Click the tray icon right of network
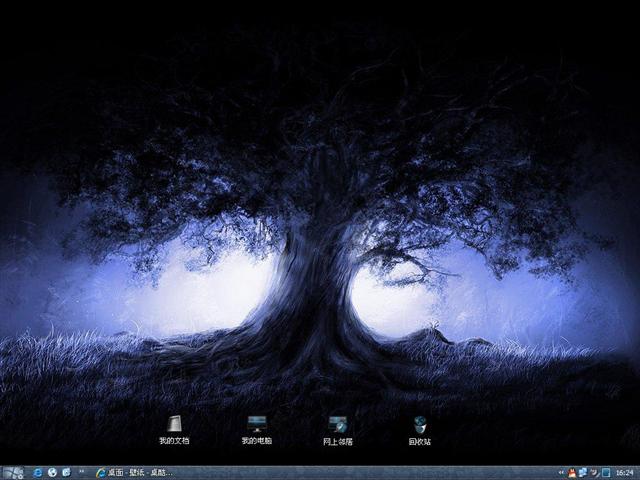The width and height of the screenshot is (640, 480). click(594, 472)
